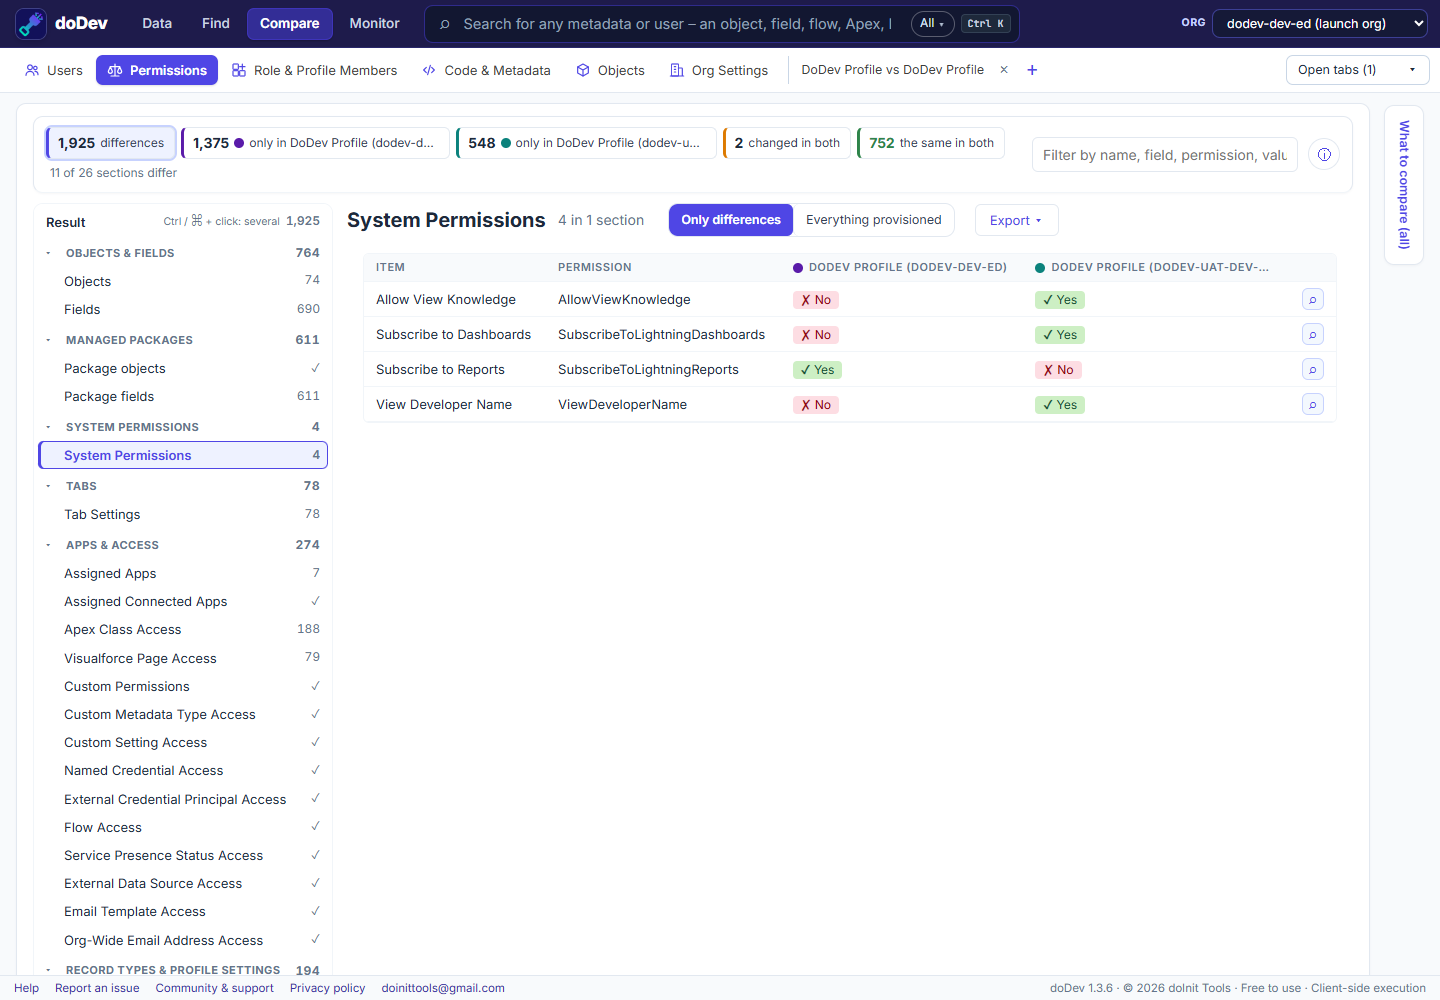This screenshot has height=1000, width=1440.
Task: Click the Users tab icon
Action: click(32, 70)
